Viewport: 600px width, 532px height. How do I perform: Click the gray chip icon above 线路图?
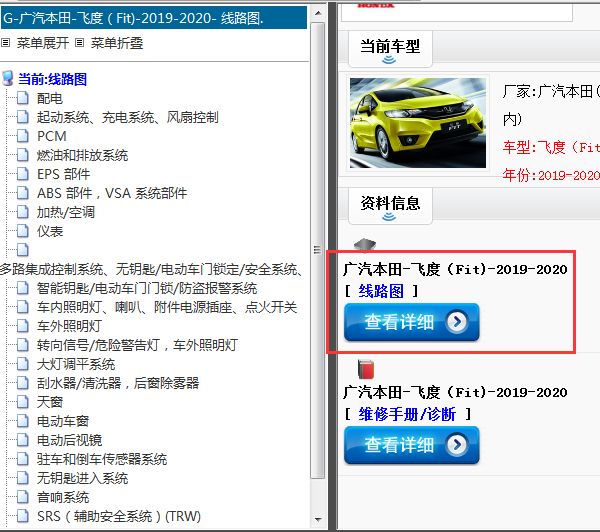pyautogui.click(x=365, y=245)
